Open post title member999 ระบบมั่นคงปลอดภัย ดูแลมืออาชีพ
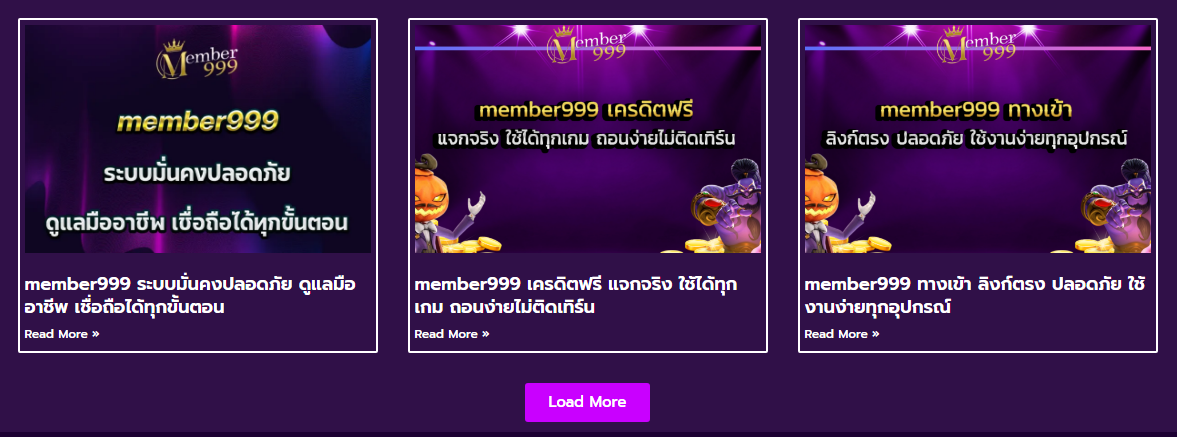 (x=191, y=296)
